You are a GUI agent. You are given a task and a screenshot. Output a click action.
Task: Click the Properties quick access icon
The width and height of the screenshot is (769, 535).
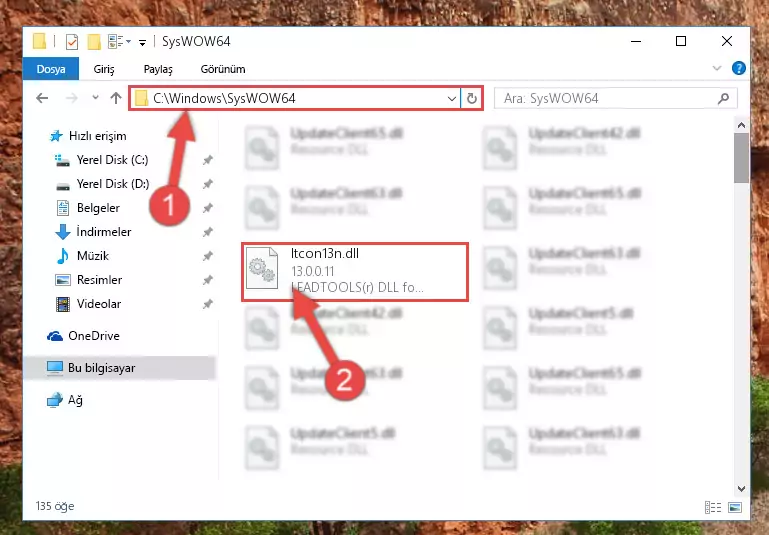click(72, 42)
